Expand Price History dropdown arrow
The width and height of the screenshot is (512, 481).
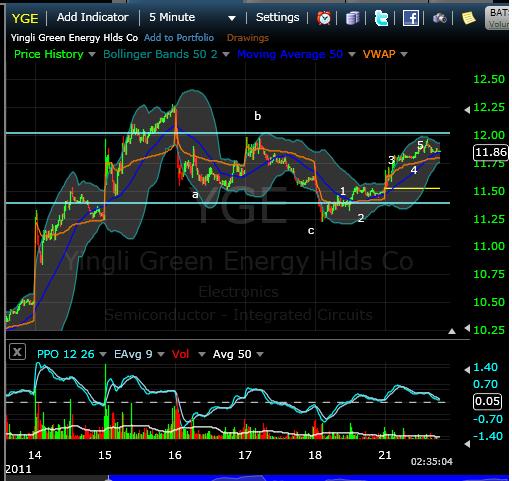[92, 54]
